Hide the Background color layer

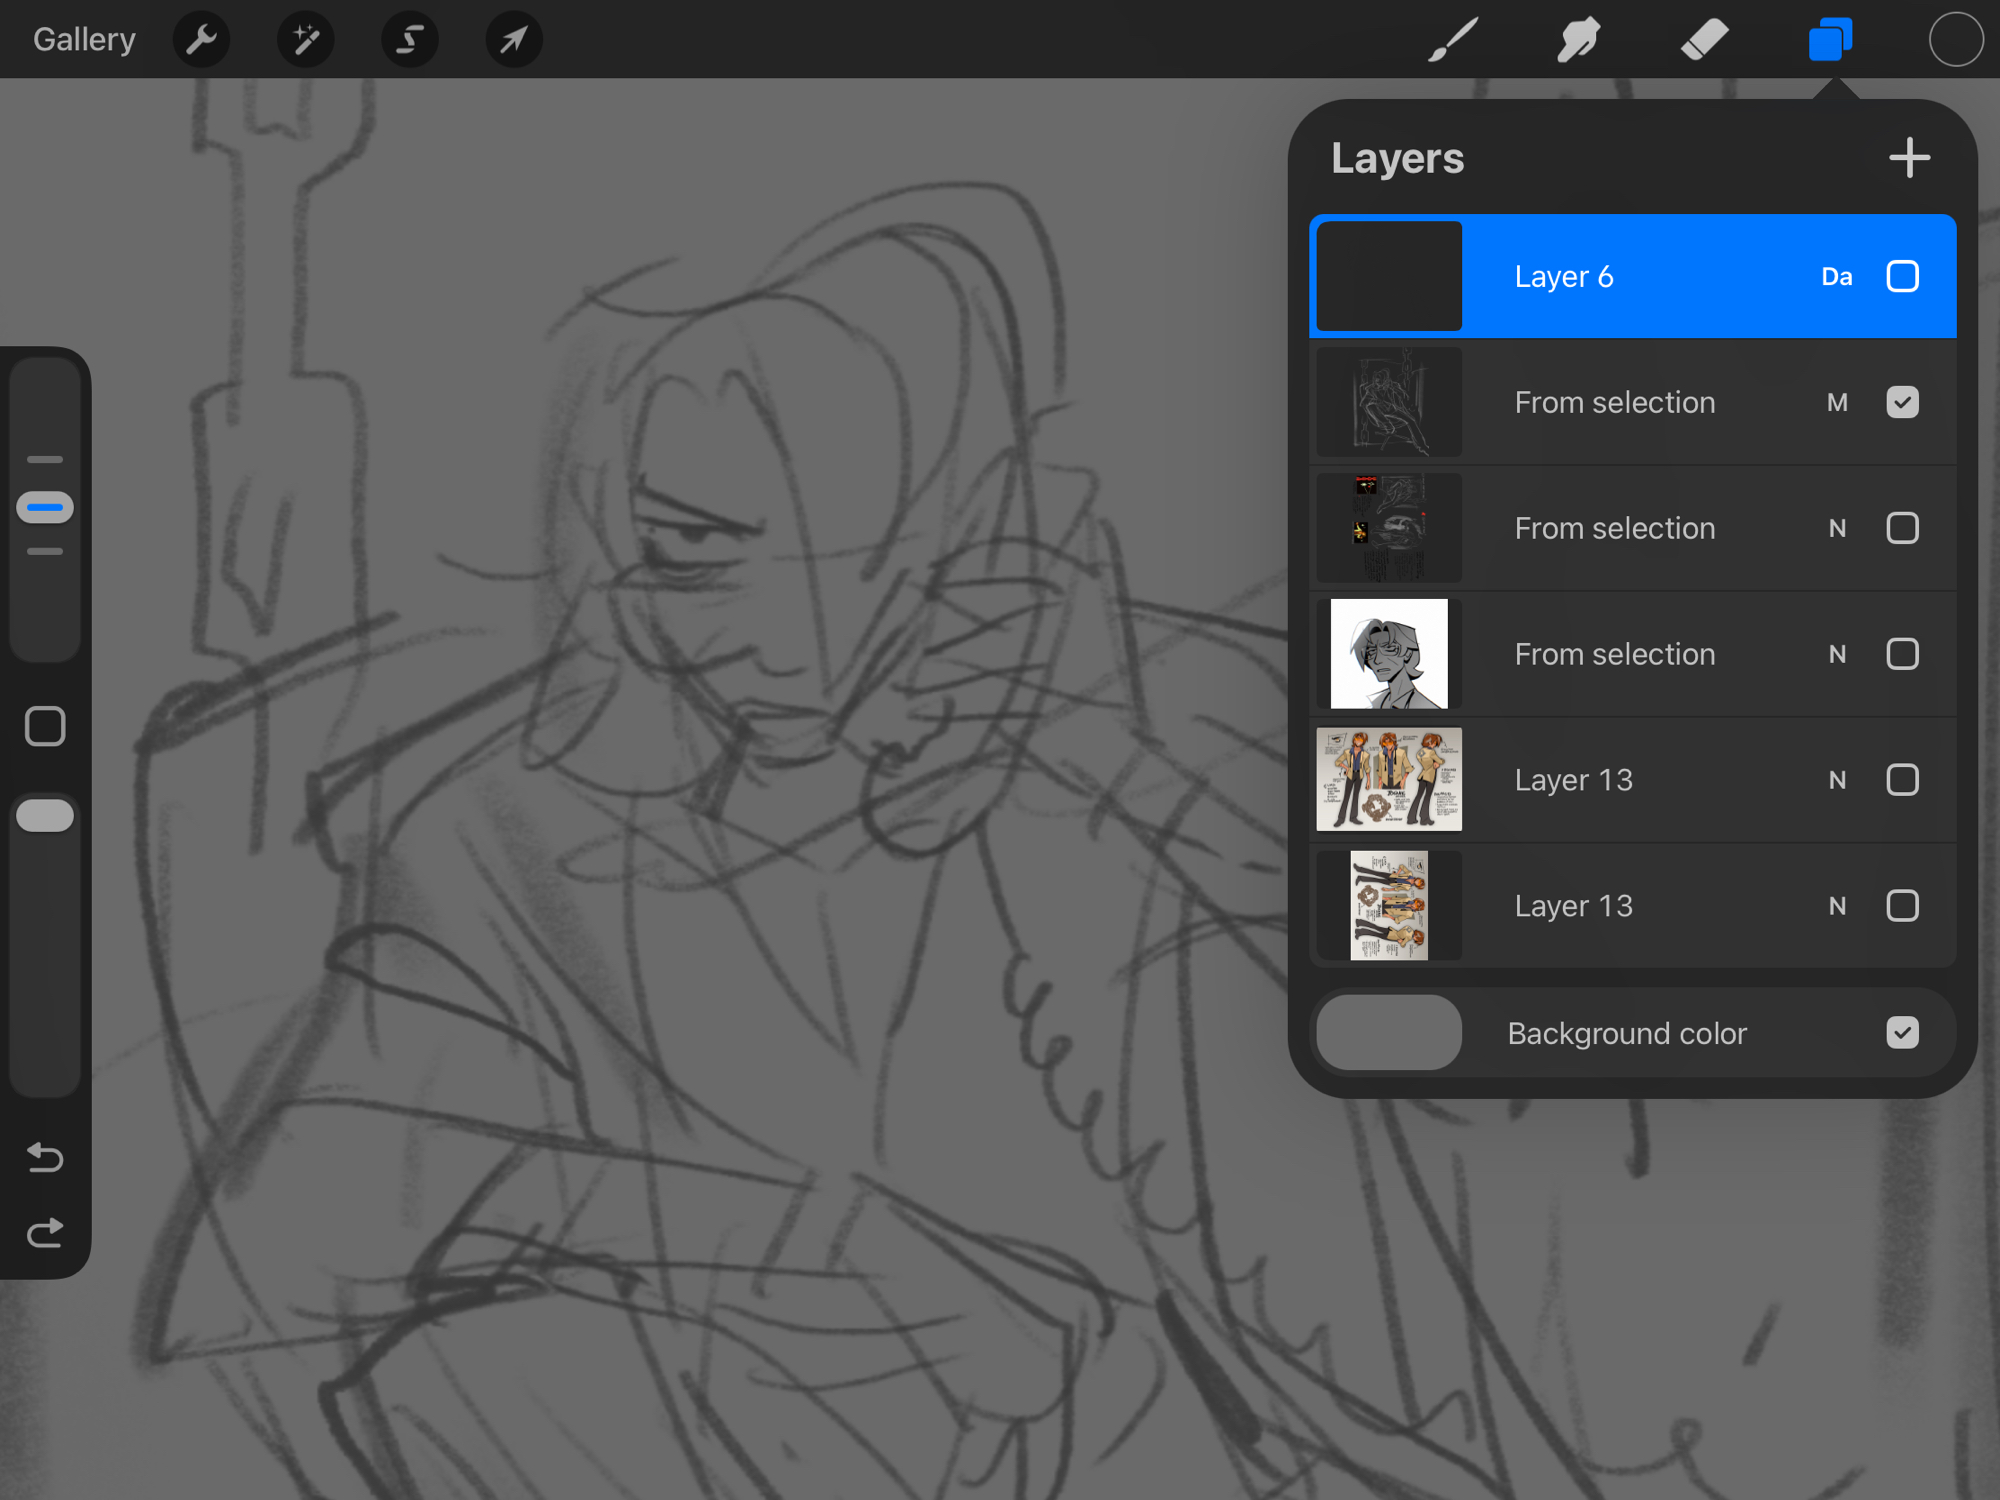pyautogui.click(x=1902, y=1032)
